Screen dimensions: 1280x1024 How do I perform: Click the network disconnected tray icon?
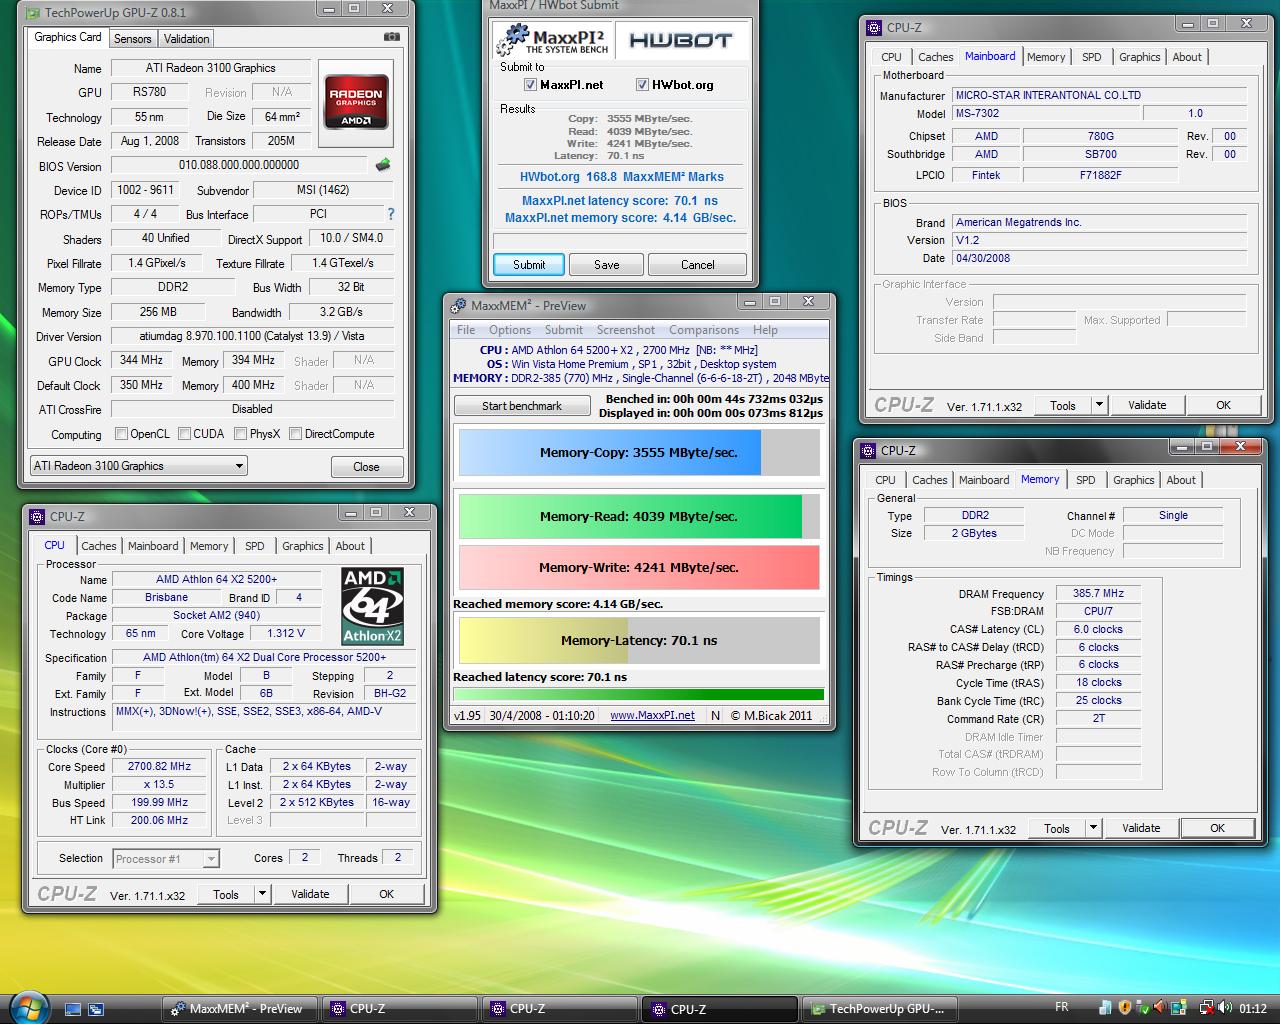coord(1207,1008)
